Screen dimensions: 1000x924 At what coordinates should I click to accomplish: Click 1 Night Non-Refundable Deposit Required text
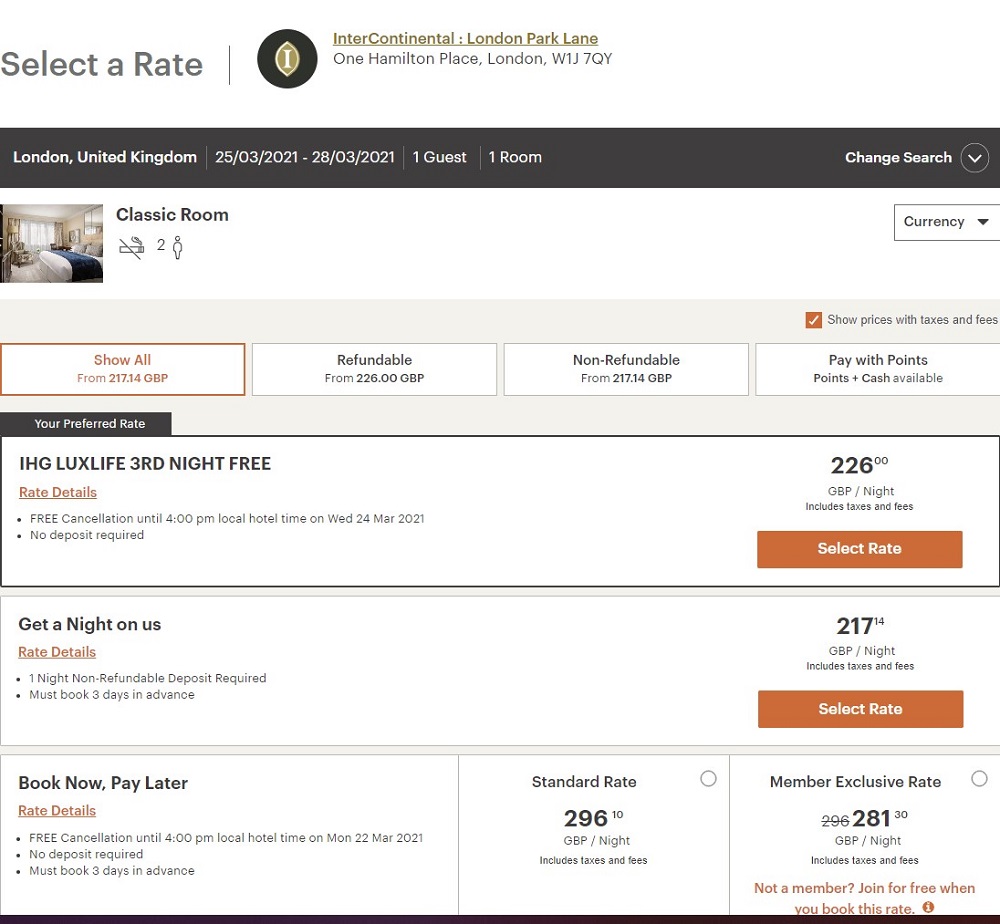(147, 678)
